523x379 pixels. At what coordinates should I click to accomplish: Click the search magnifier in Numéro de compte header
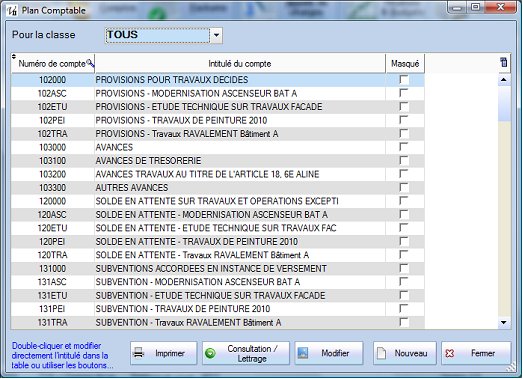pos(90,62)
